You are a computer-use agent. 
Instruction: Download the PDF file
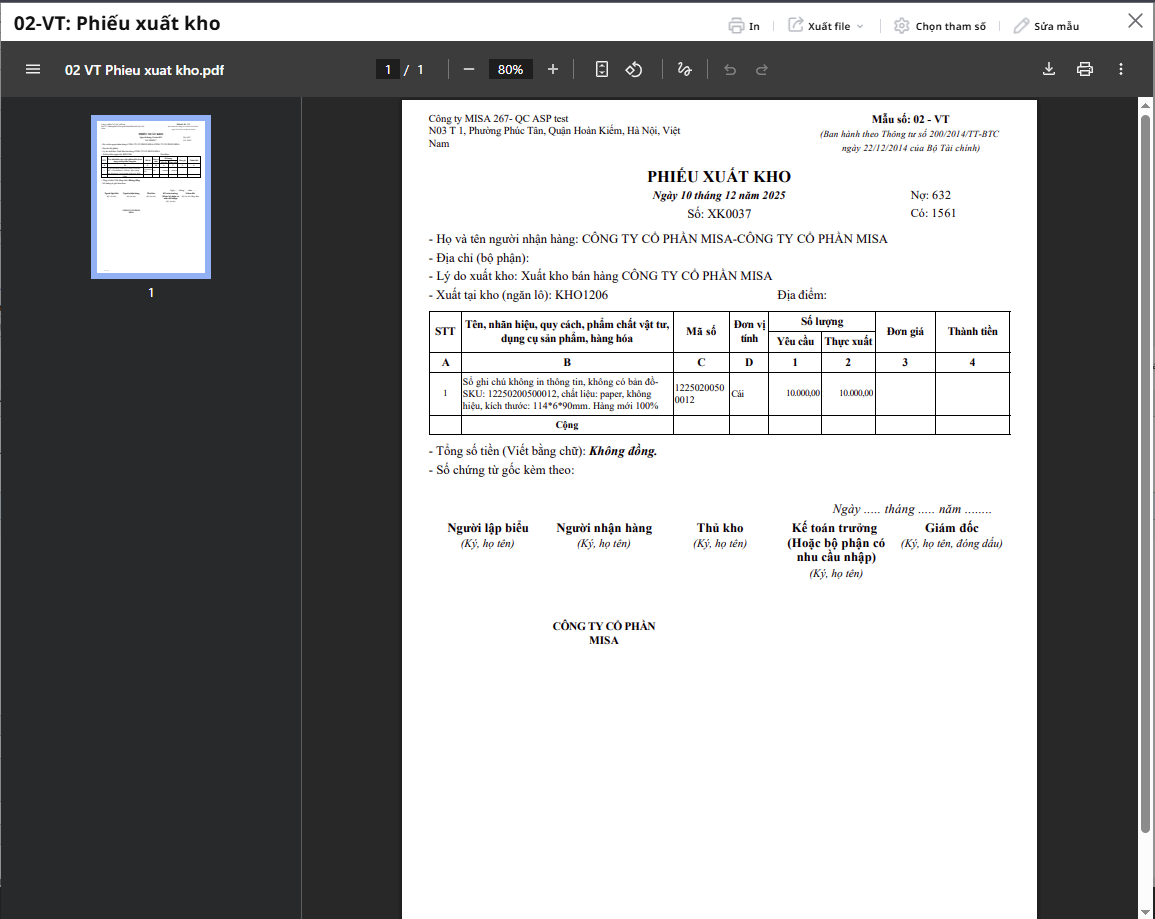[x=1049, y=69]
